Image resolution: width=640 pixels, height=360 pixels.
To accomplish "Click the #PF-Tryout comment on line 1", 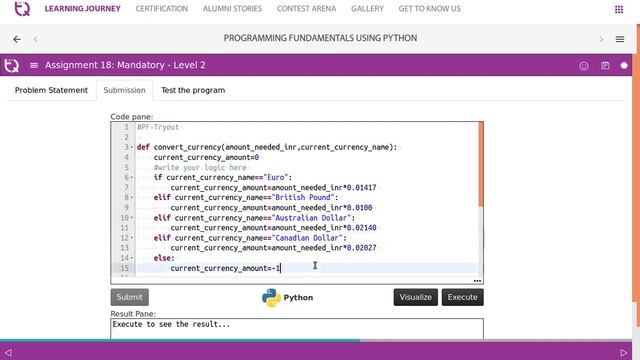I will pyautogui.click(x=158, y=127).
